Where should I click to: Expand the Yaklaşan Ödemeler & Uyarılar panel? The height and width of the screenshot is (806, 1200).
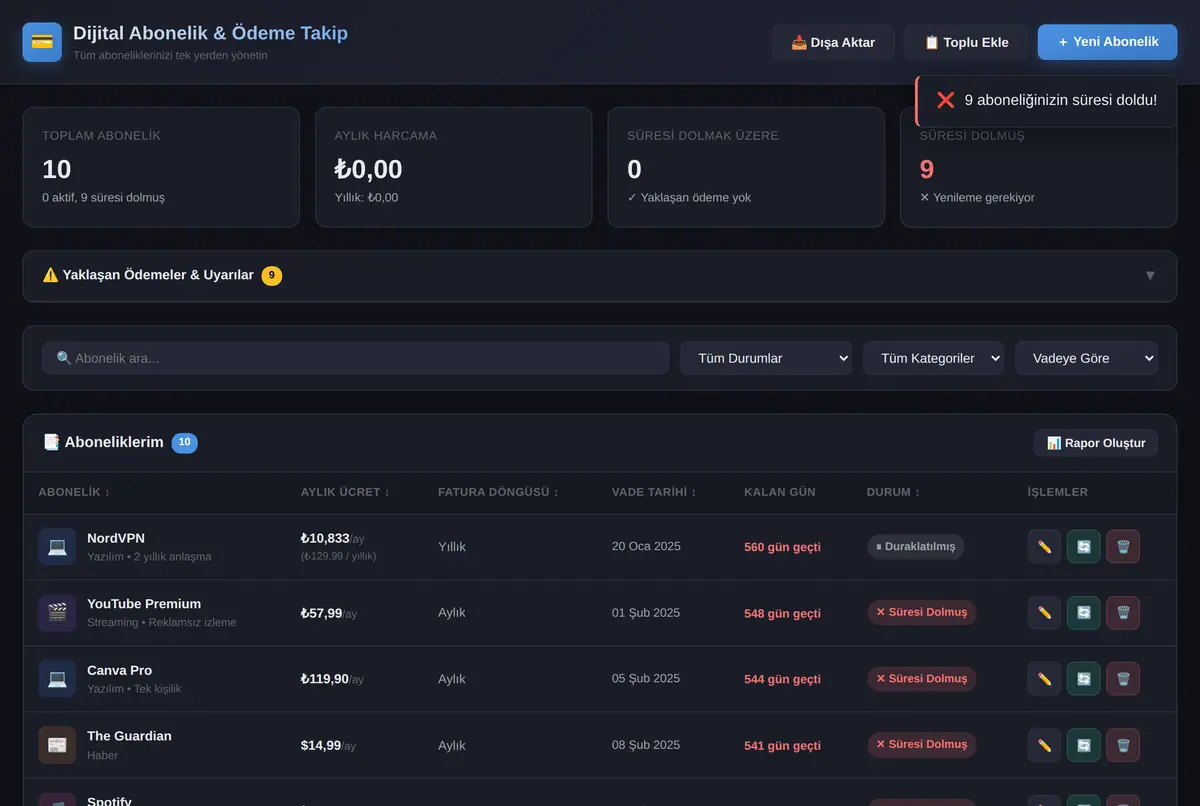[x=600, y=275]
